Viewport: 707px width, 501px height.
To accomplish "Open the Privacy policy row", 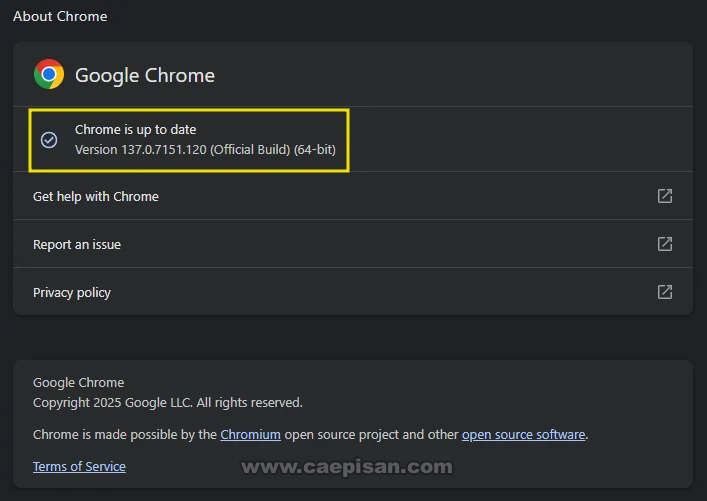I will coord(353,292).
